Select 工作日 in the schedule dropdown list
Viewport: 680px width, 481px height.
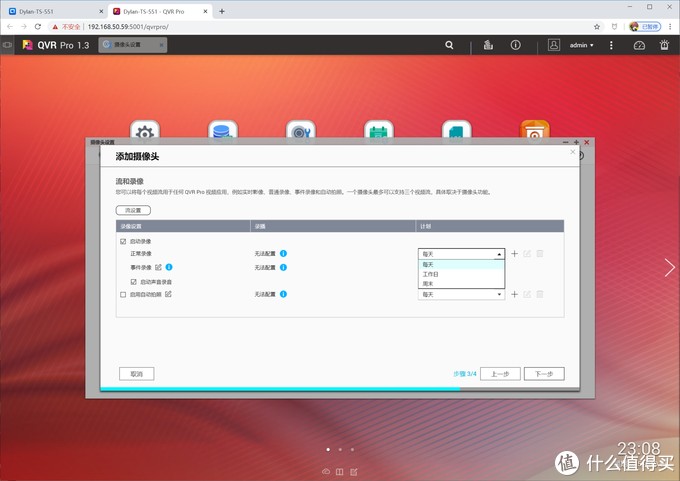(x=461, y=274)
